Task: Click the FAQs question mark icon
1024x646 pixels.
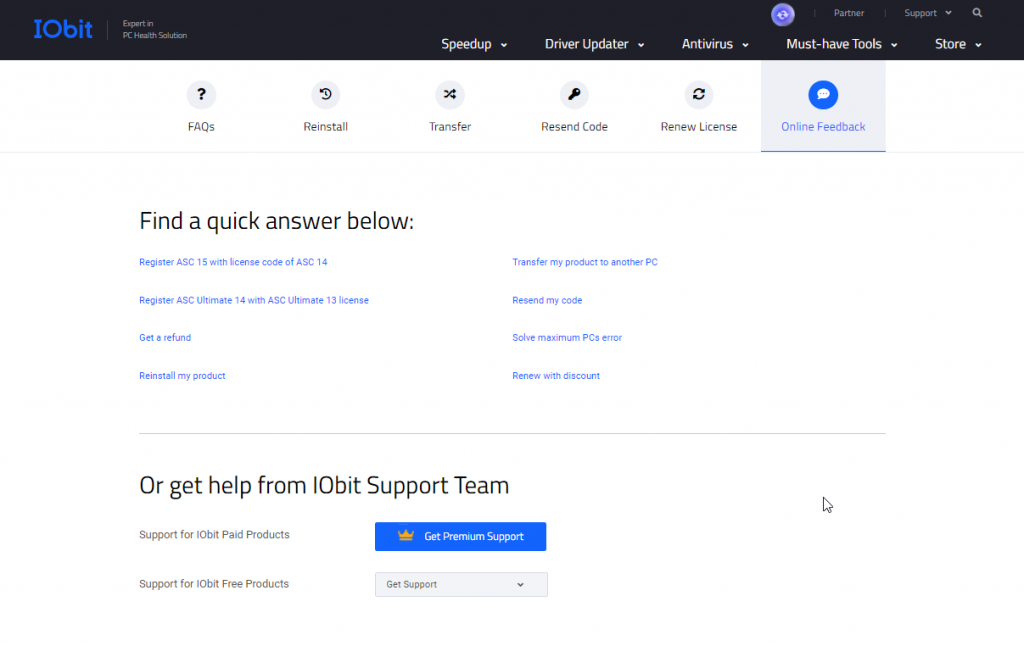Action: coord(201,95)
